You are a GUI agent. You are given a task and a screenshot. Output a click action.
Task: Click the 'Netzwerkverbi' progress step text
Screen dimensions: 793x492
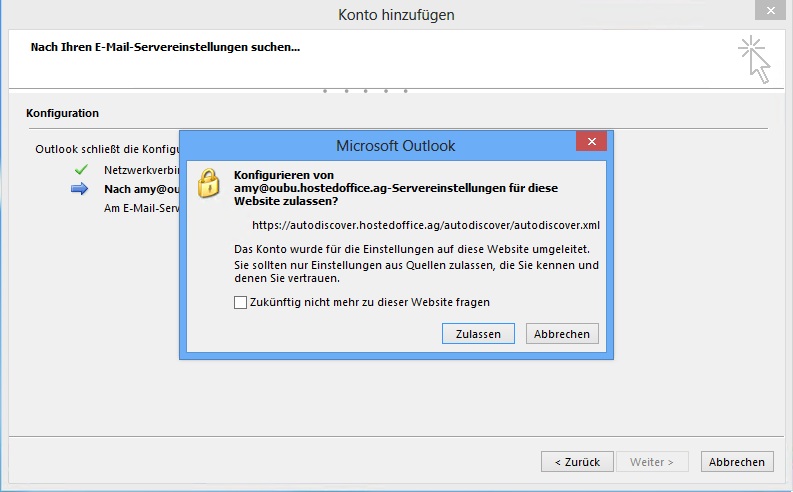[142, 170]
